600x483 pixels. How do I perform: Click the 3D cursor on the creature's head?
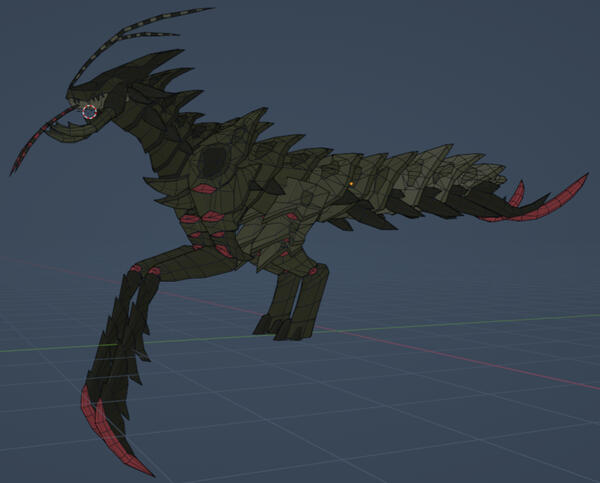click(91, 112)
